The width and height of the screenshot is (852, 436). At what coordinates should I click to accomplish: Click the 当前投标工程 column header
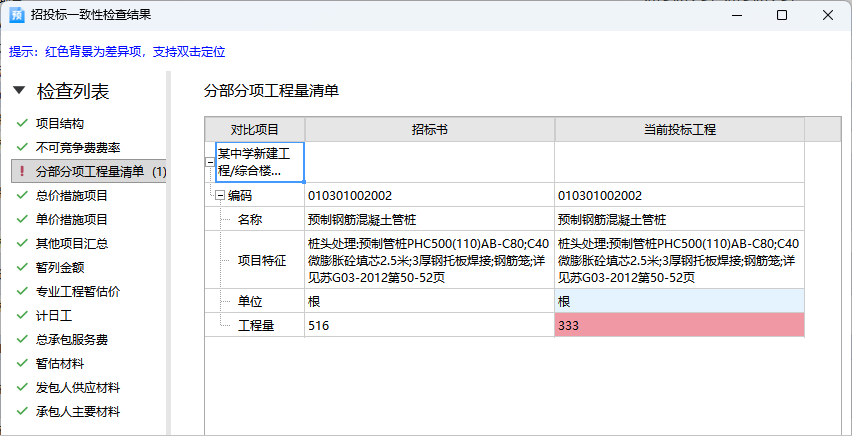tap(679, 130)
